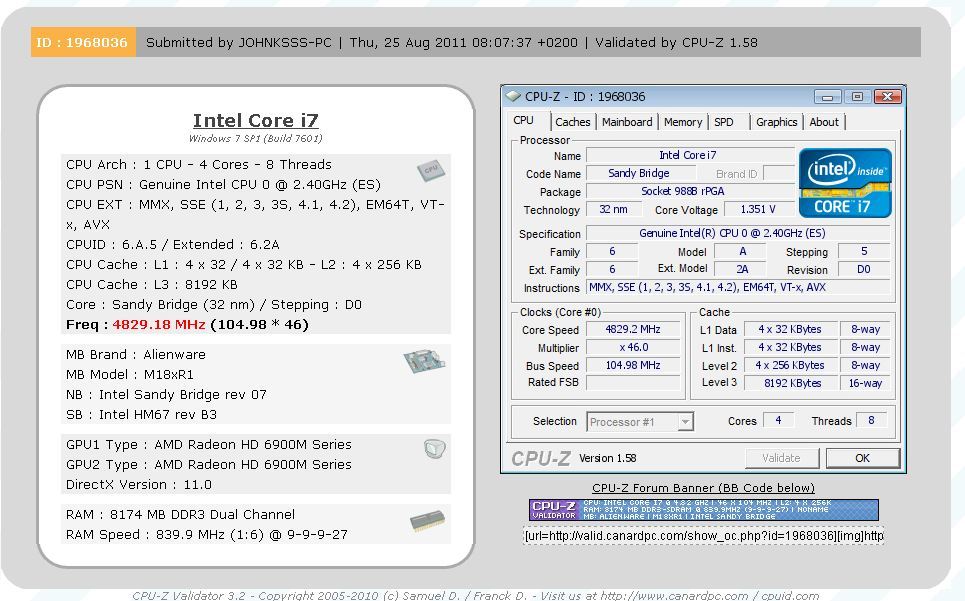This screenshot has height=601, width=965.
Task: Expand the Processor #1 selection dropdown
Action: [x=685, y=422]
